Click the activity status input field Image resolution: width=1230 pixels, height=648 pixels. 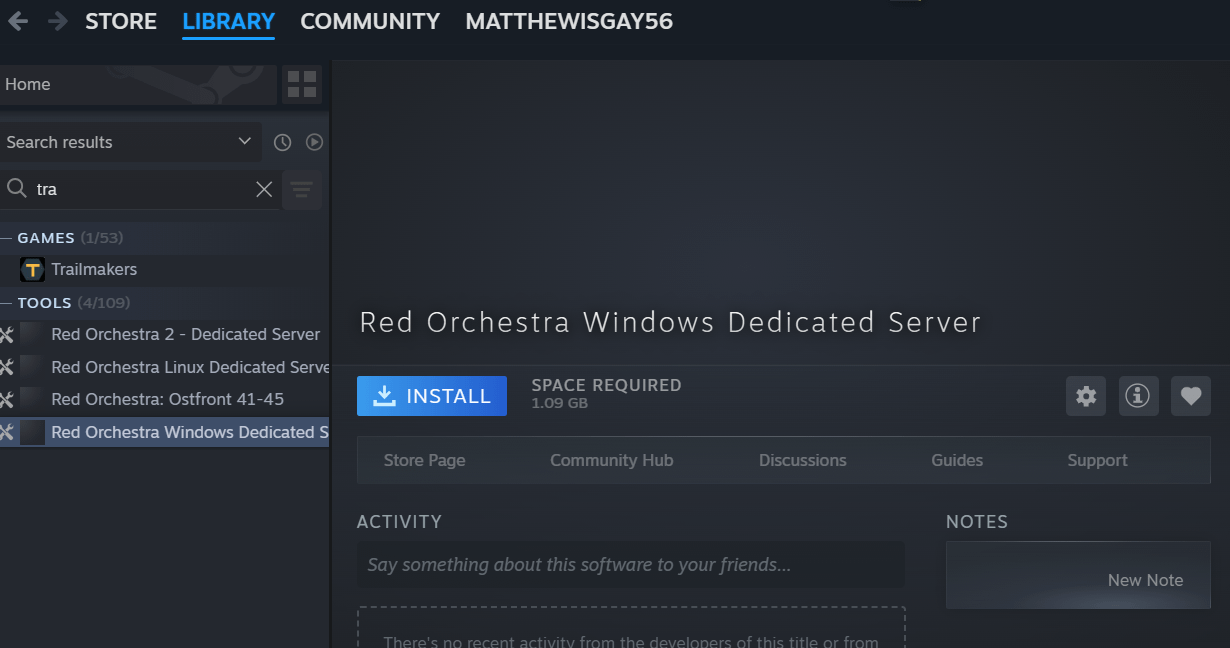pos(630,565)
